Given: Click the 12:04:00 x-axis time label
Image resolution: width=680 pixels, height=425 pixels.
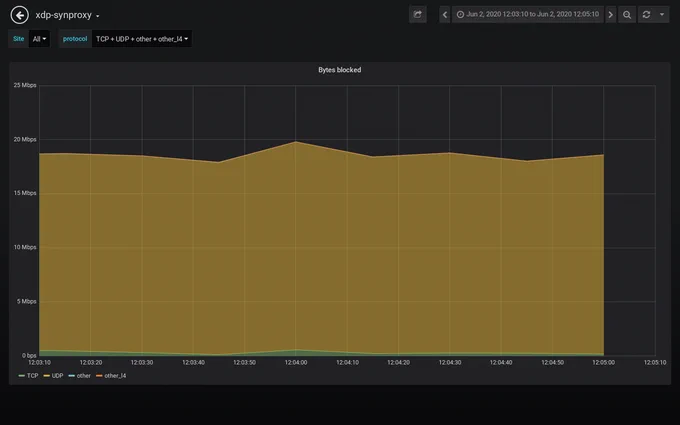Looking at the screenshot, I should pyautogui.click(x=296, y=363).
